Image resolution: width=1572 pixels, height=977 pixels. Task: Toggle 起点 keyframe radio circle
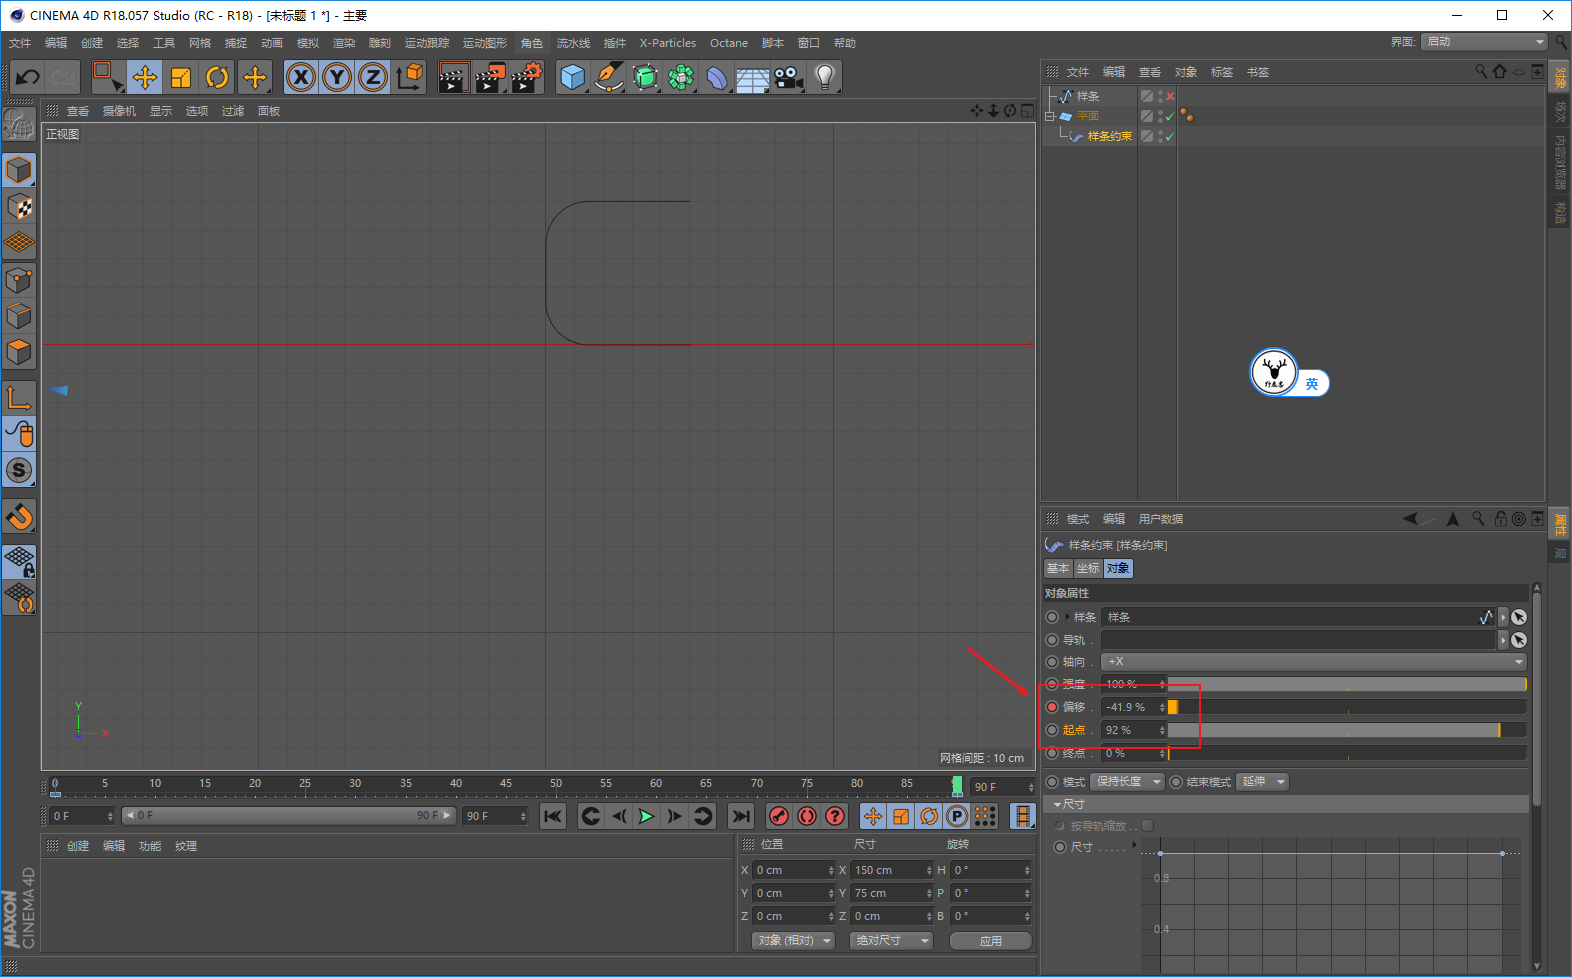pyautogui.click(x=1052, y=730)
